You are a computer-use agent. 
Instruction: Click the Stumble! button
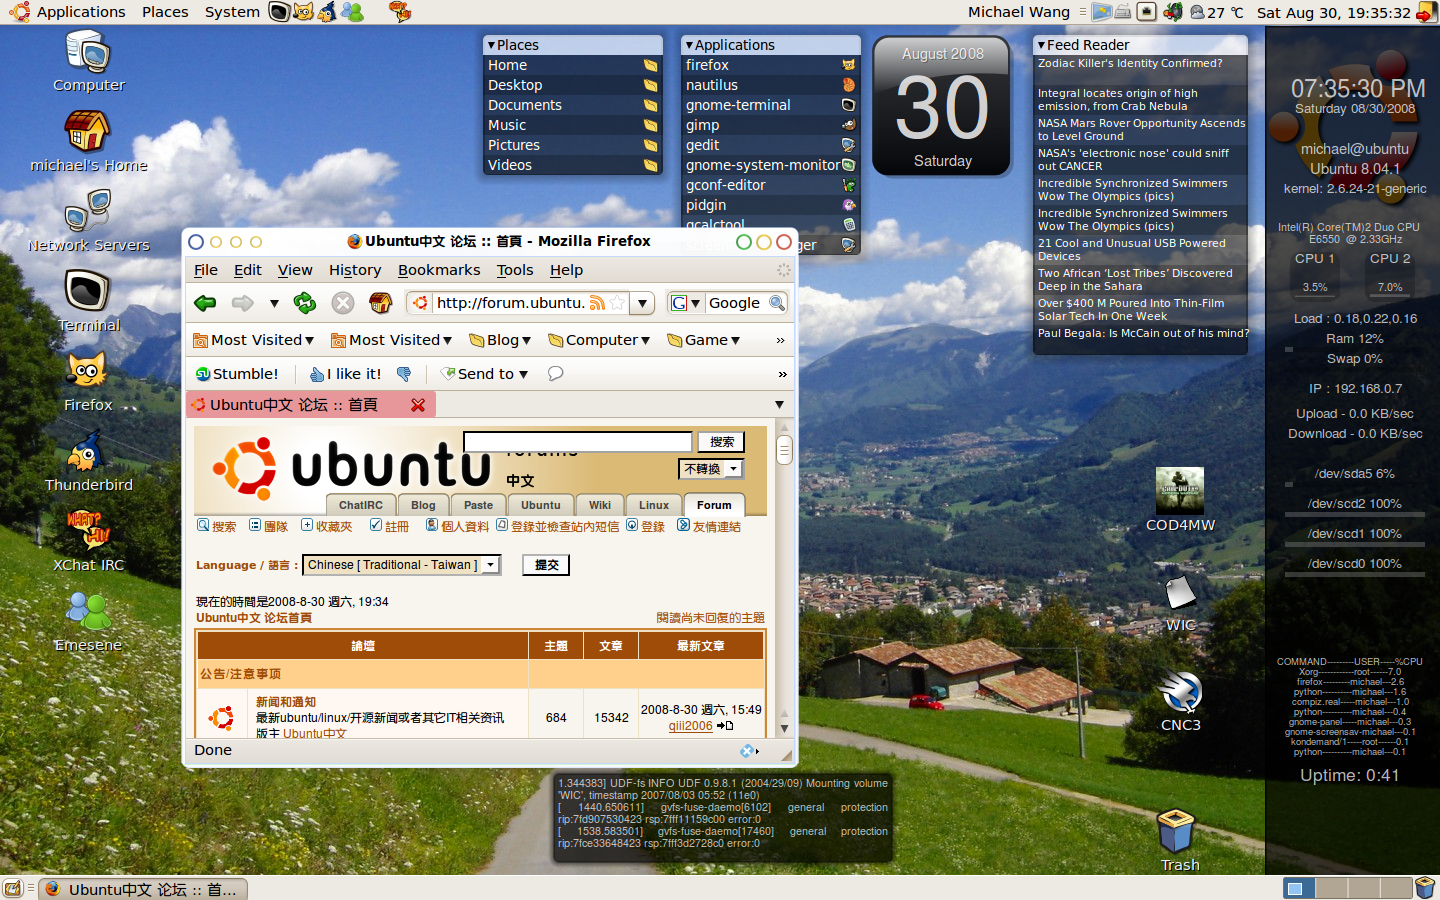pyautogui.click(x=237, y=374)
